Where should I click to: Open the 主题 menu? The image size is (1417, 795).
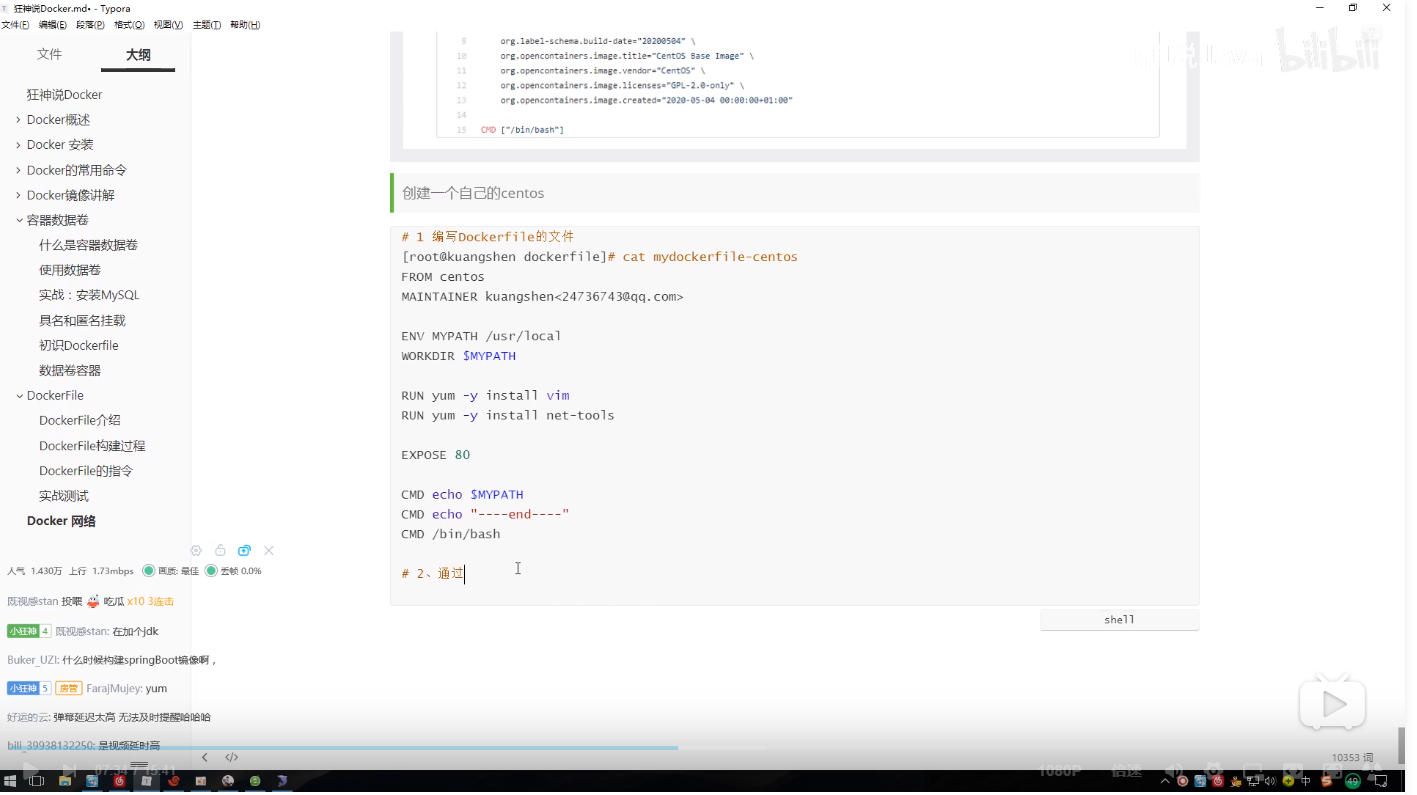(206, 25)
